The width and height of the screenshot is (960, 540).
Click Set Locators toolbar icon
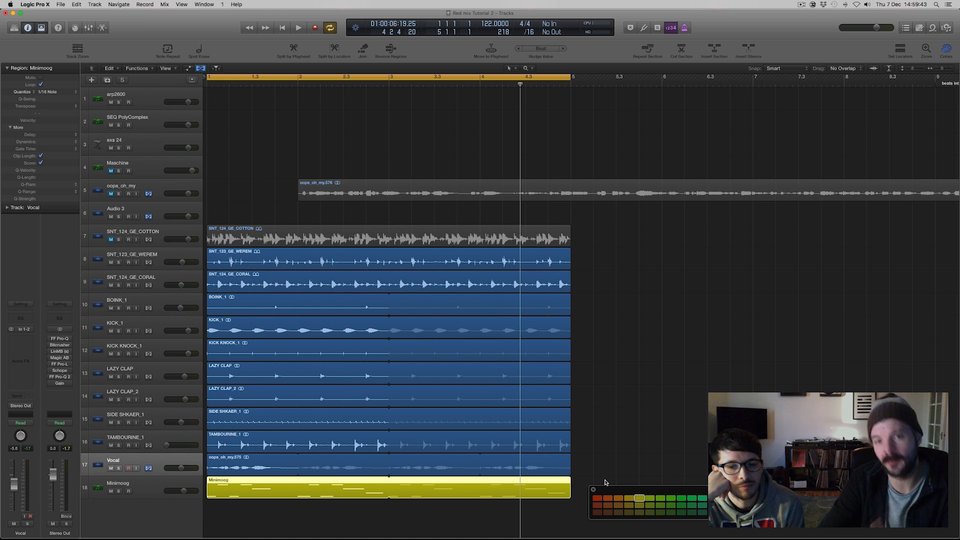[x=900, y=50]
